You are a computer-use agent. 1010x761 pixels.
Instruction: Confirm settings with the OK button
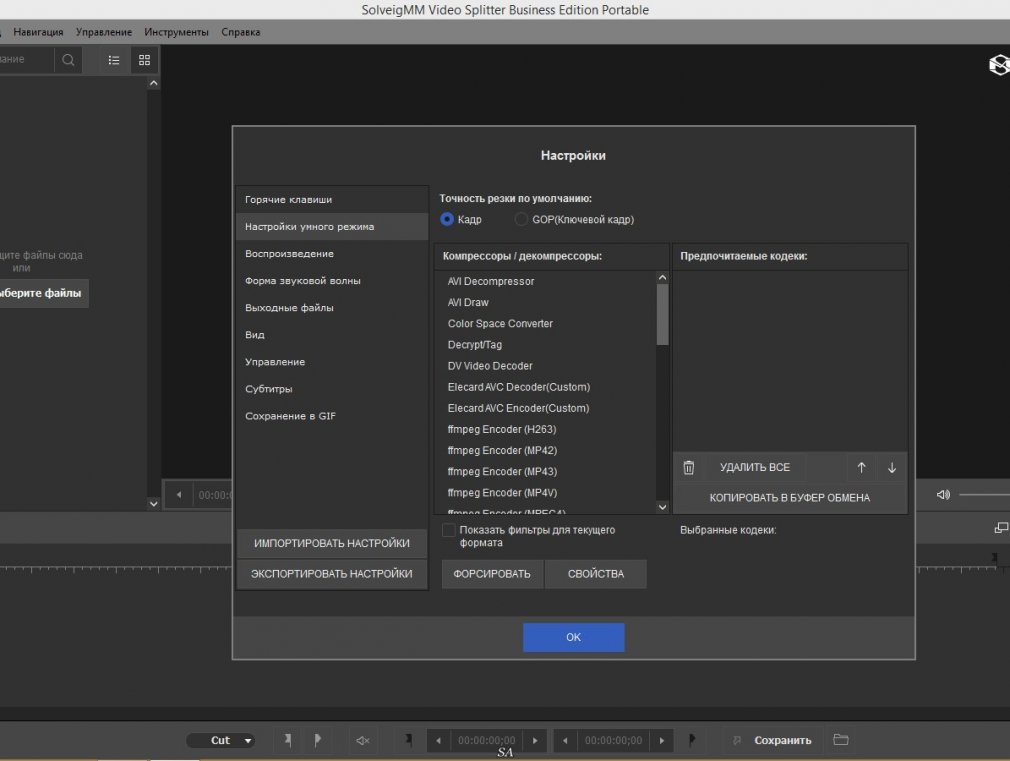click(x=573, y=637)
